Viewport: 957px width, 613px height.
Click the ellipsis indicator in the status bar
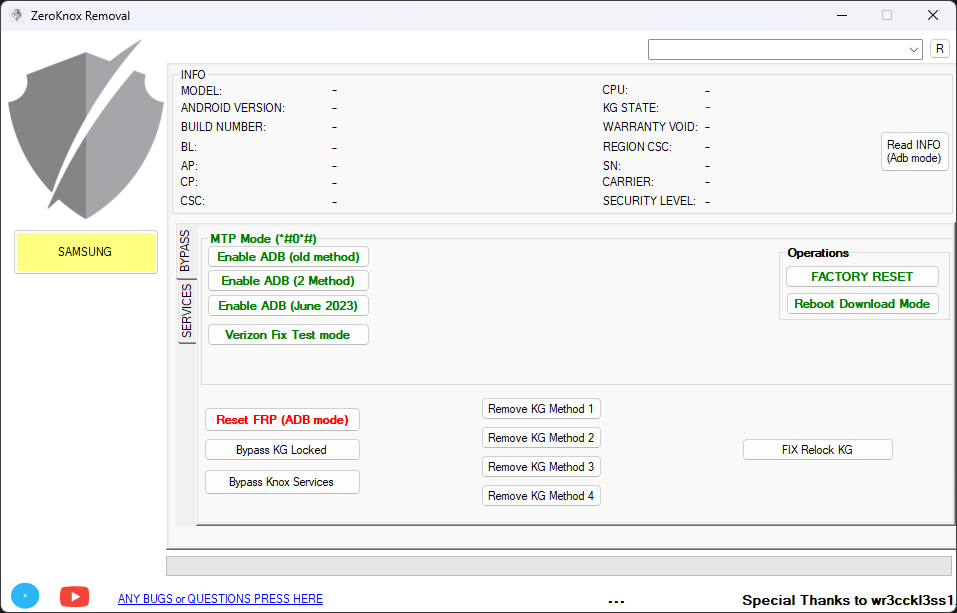(x=617, y=599)
